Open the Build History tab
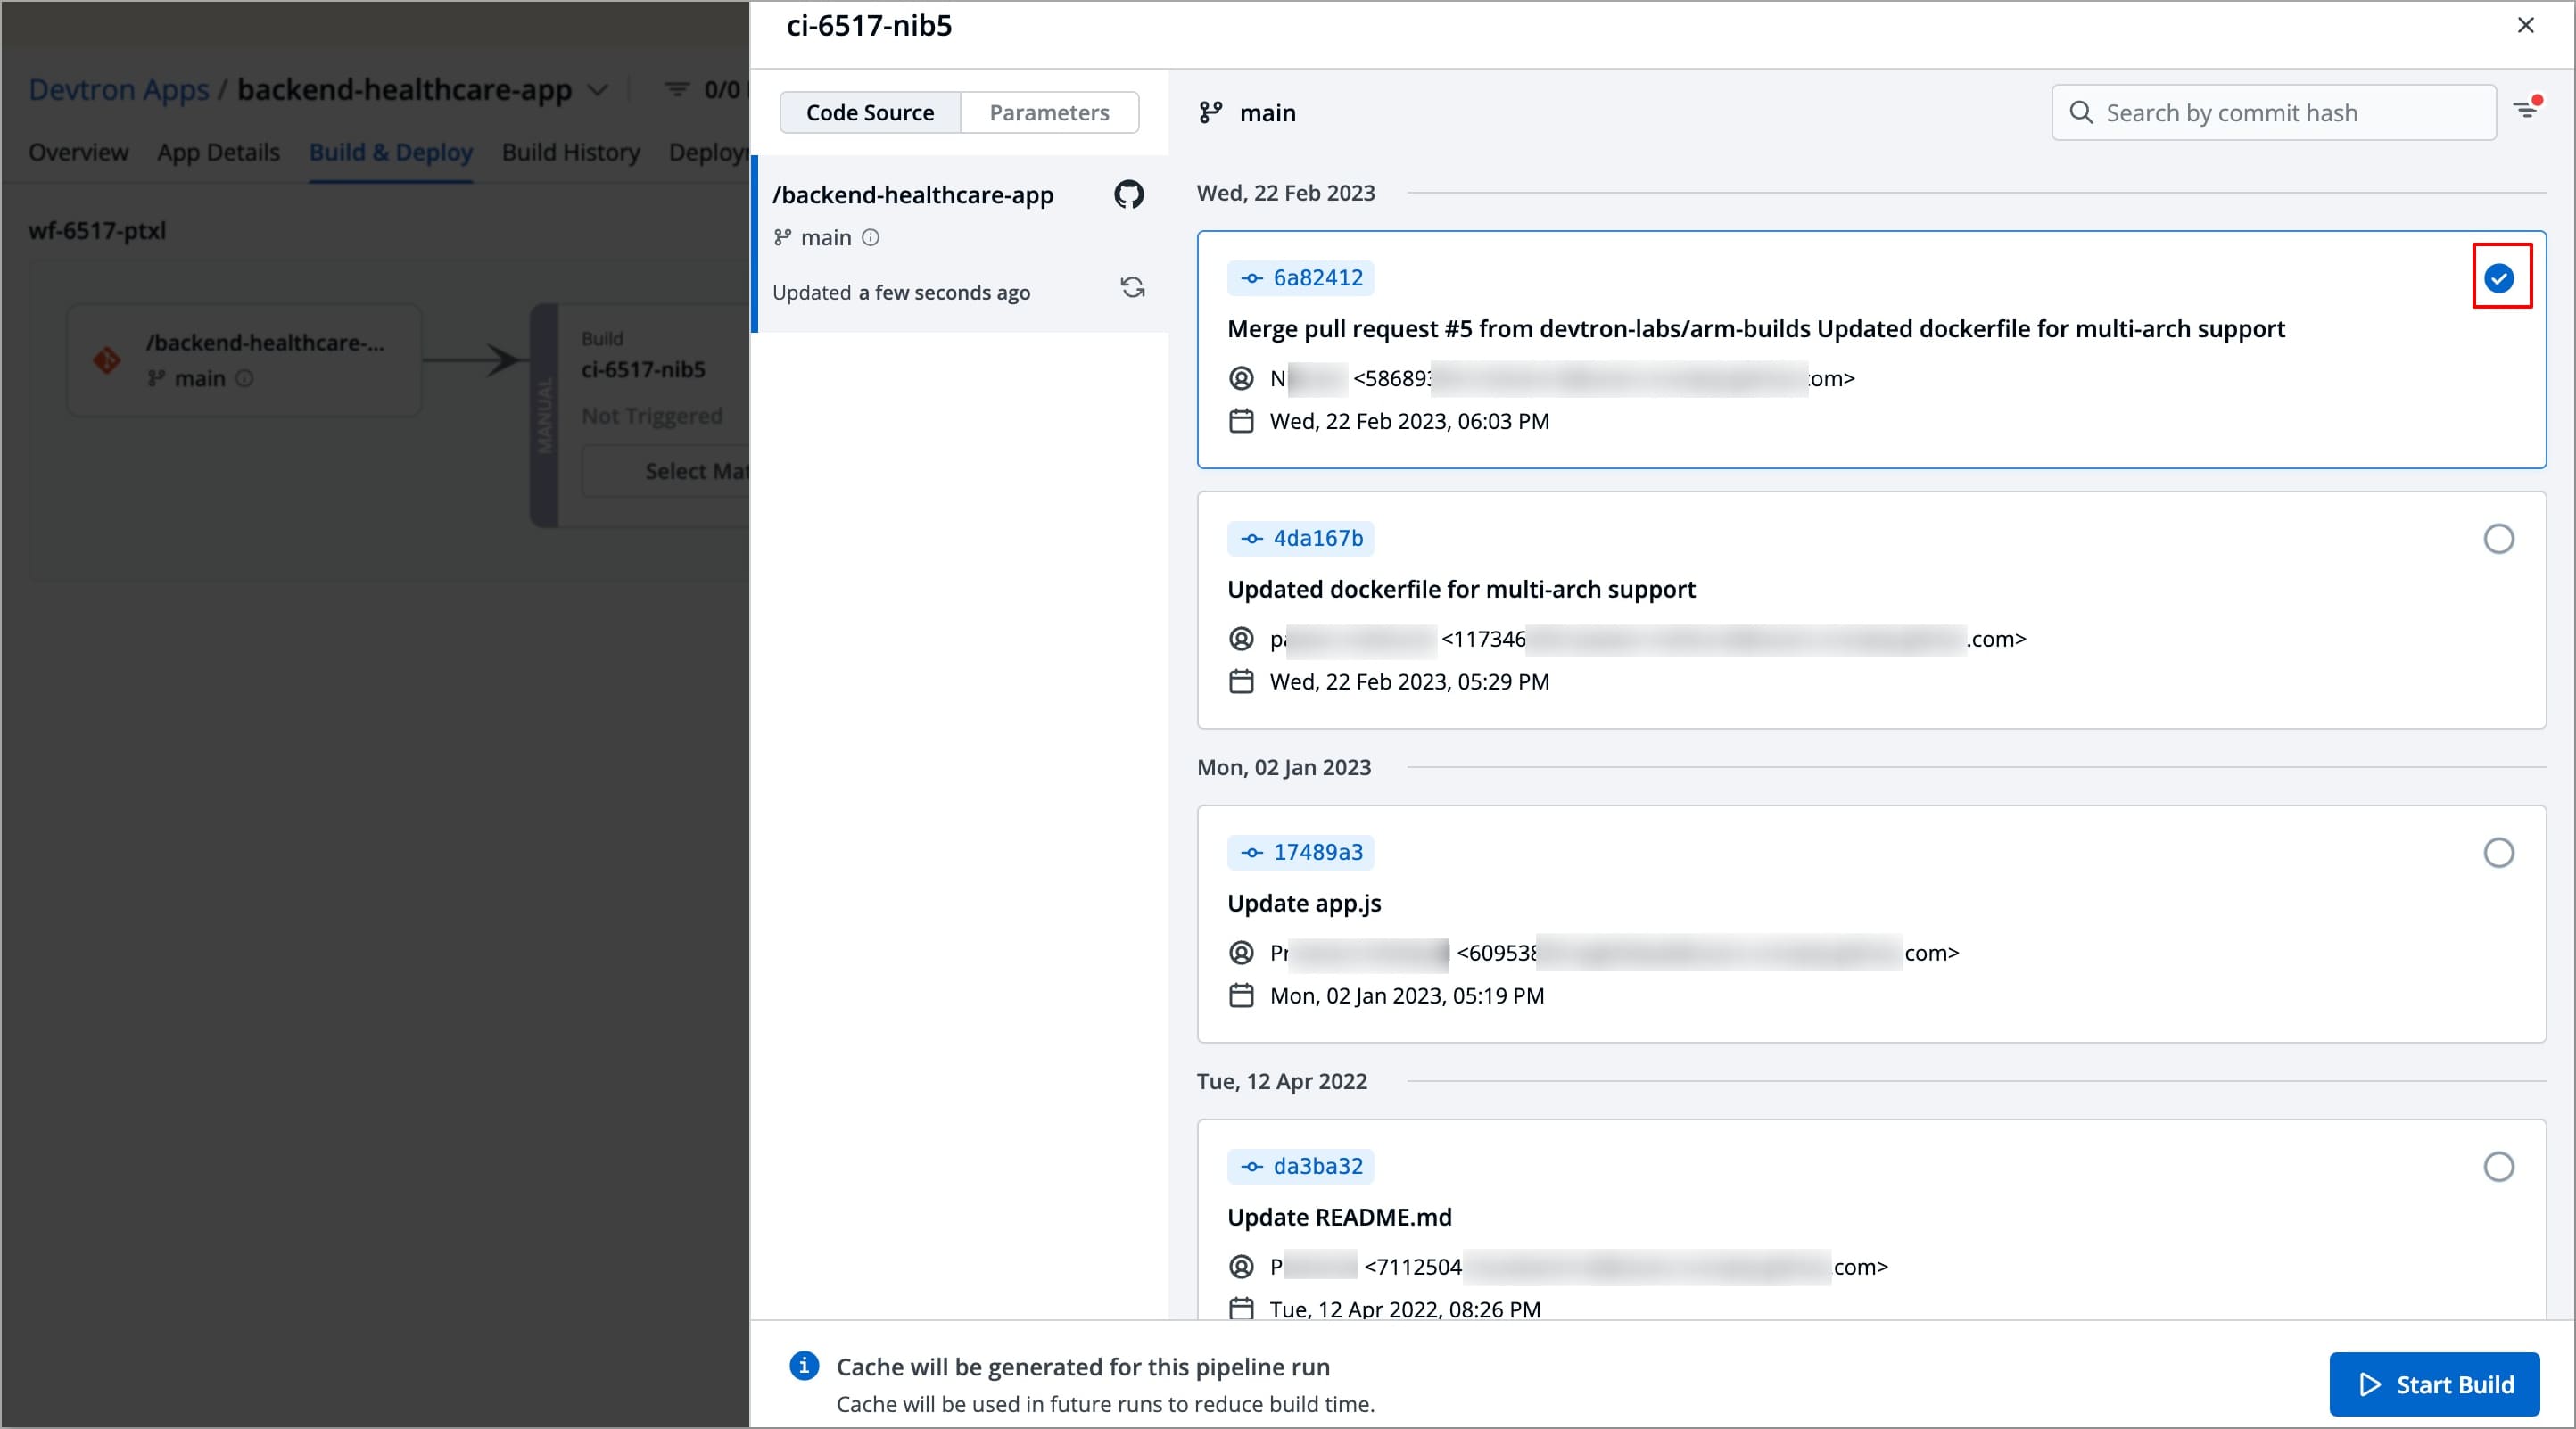Viewport: 2576px width, 1429px height. [571, 152]
